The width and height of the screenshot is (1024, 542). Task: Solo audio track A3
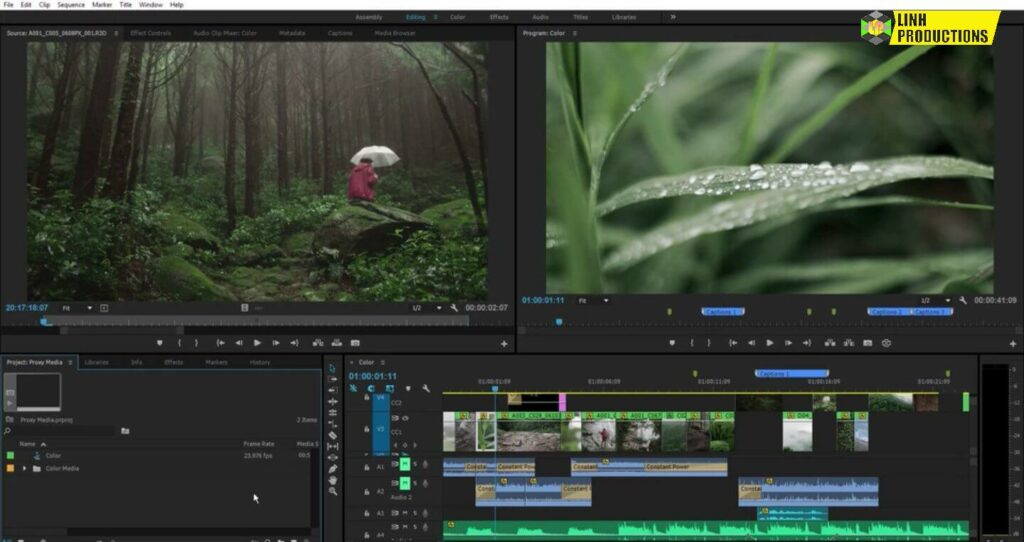pyautogui.click(x=415, y=514)
